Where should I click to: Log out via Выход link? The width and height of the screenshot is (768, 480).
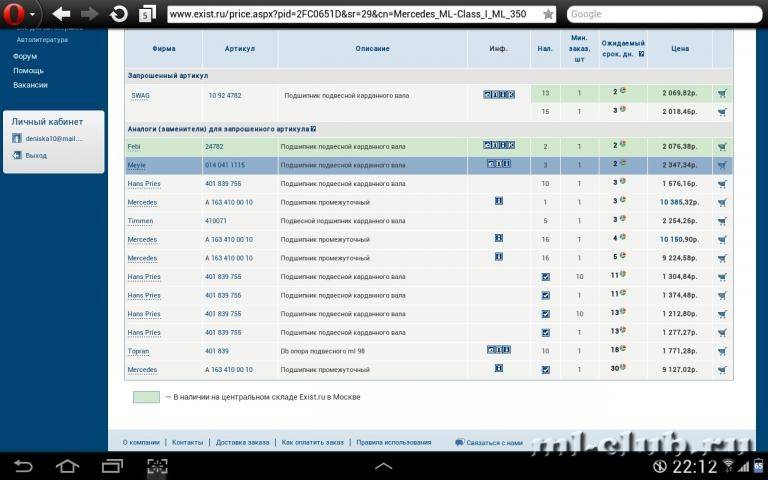(x=36, y=155)
